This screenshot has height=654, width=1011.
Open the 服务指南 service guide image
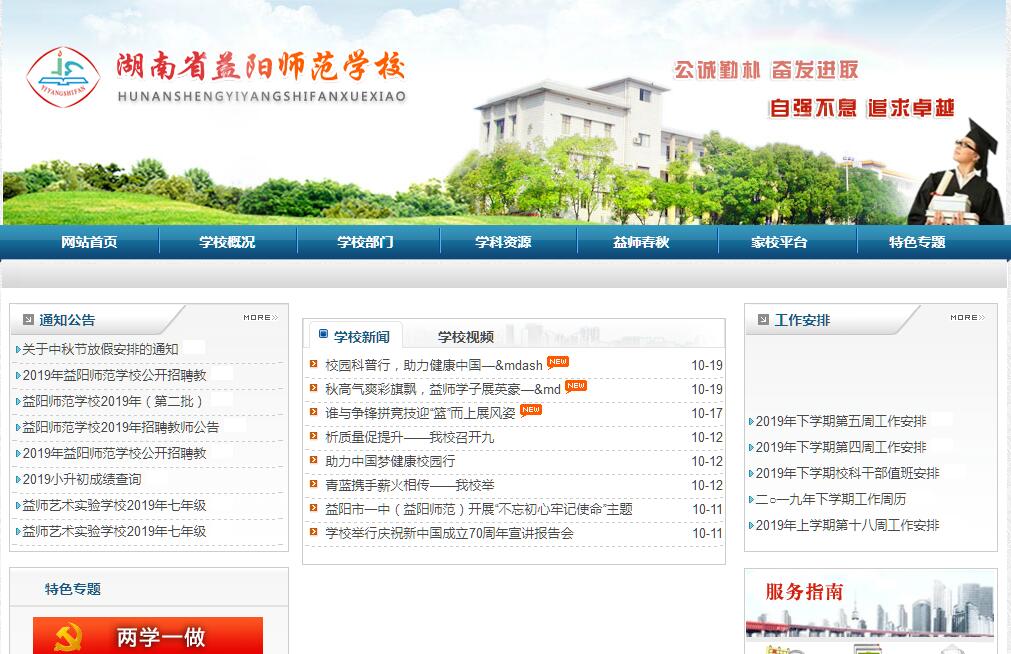[x=870, y=612]
